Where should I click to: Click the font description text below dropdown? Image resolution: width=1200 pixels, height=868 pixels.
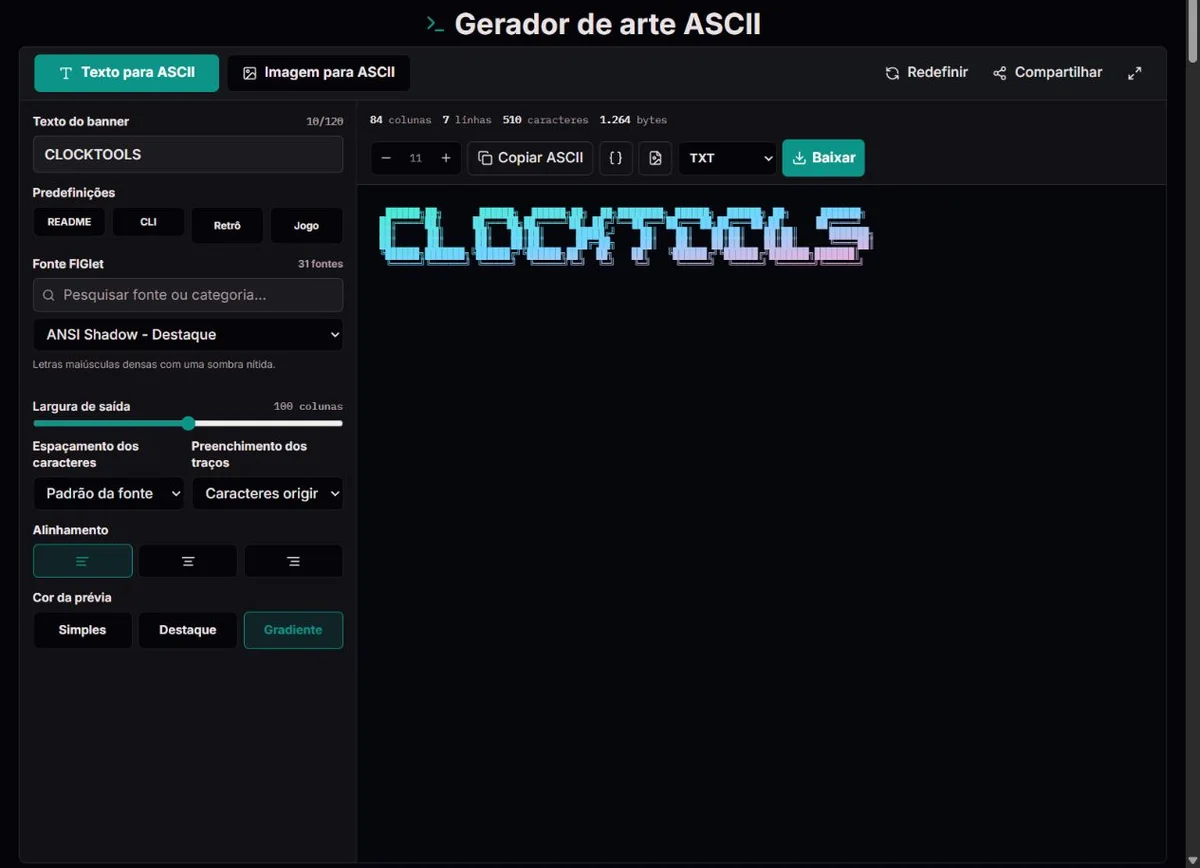click(x=154, y=365)
